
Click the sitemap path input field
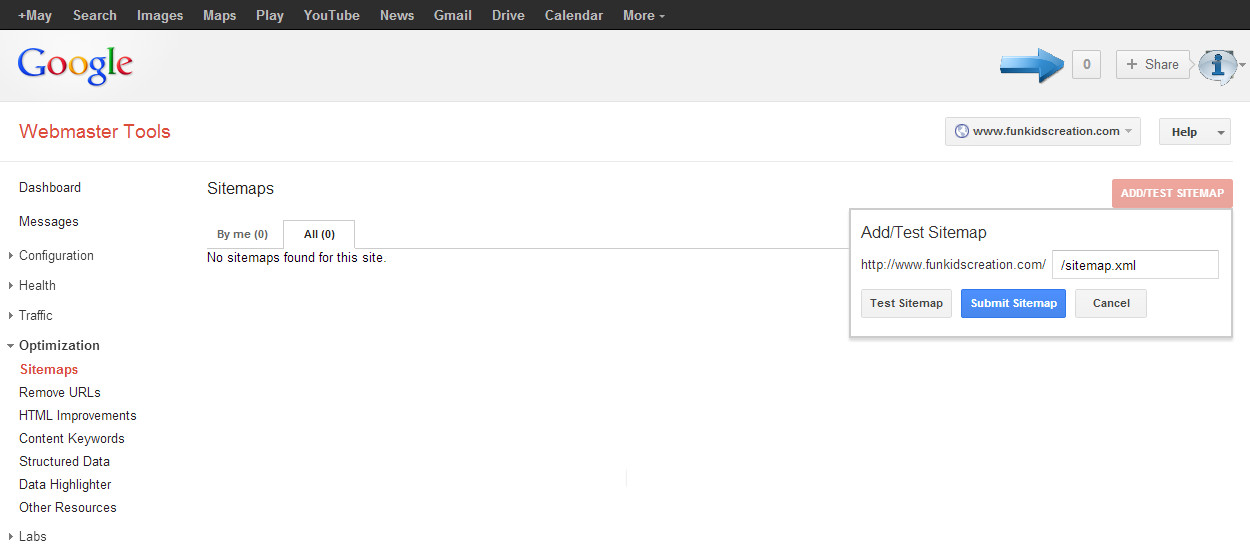(1135, 265)
